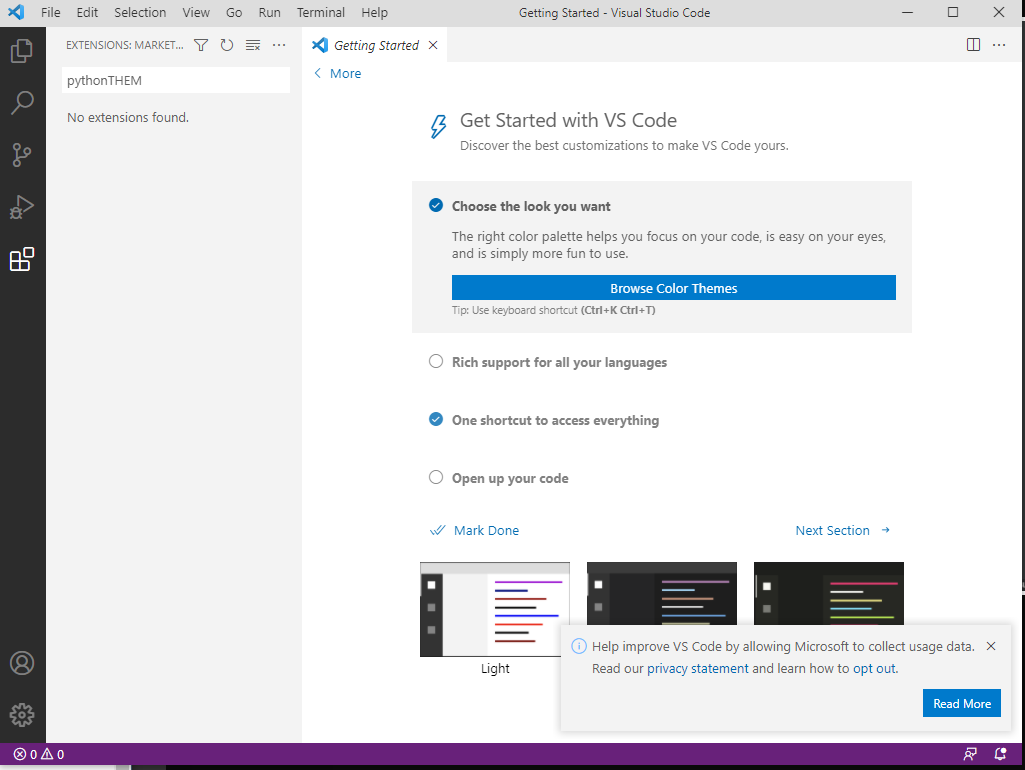Open editor more actions ellipsis
Image resolution: width=1025 pixels, height=770 pixels.
pos(999,44)
